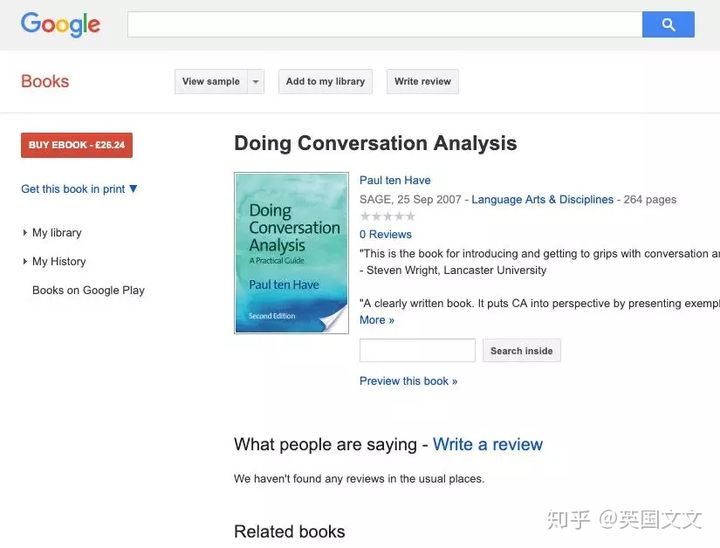Click the 264 pages text

tap(650, 199)
